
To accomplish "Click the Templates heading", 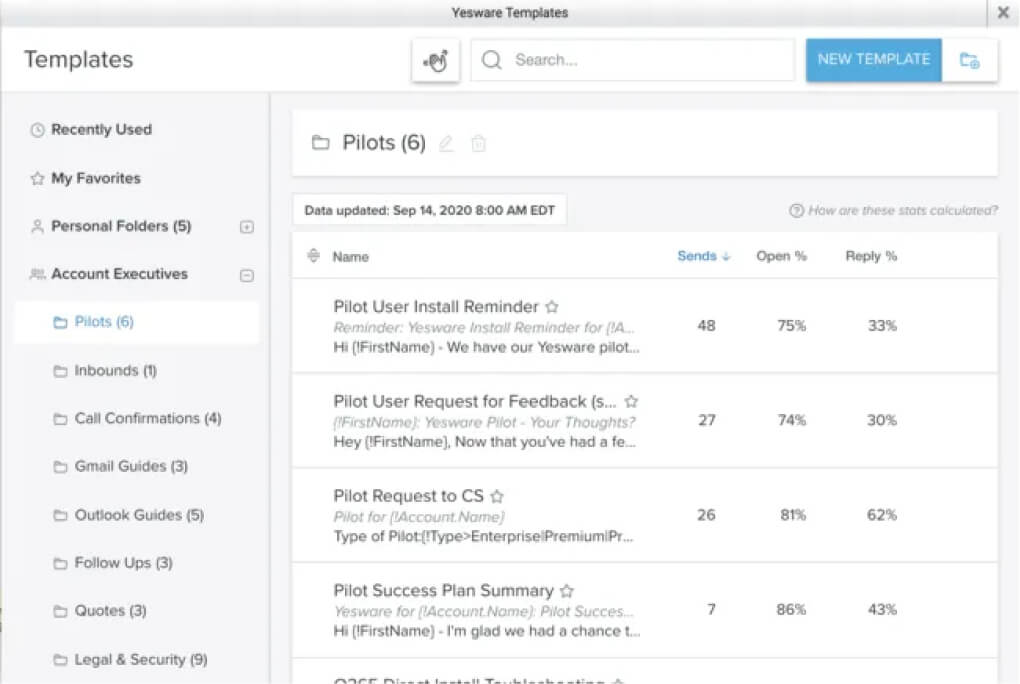I will pos(79,59).
